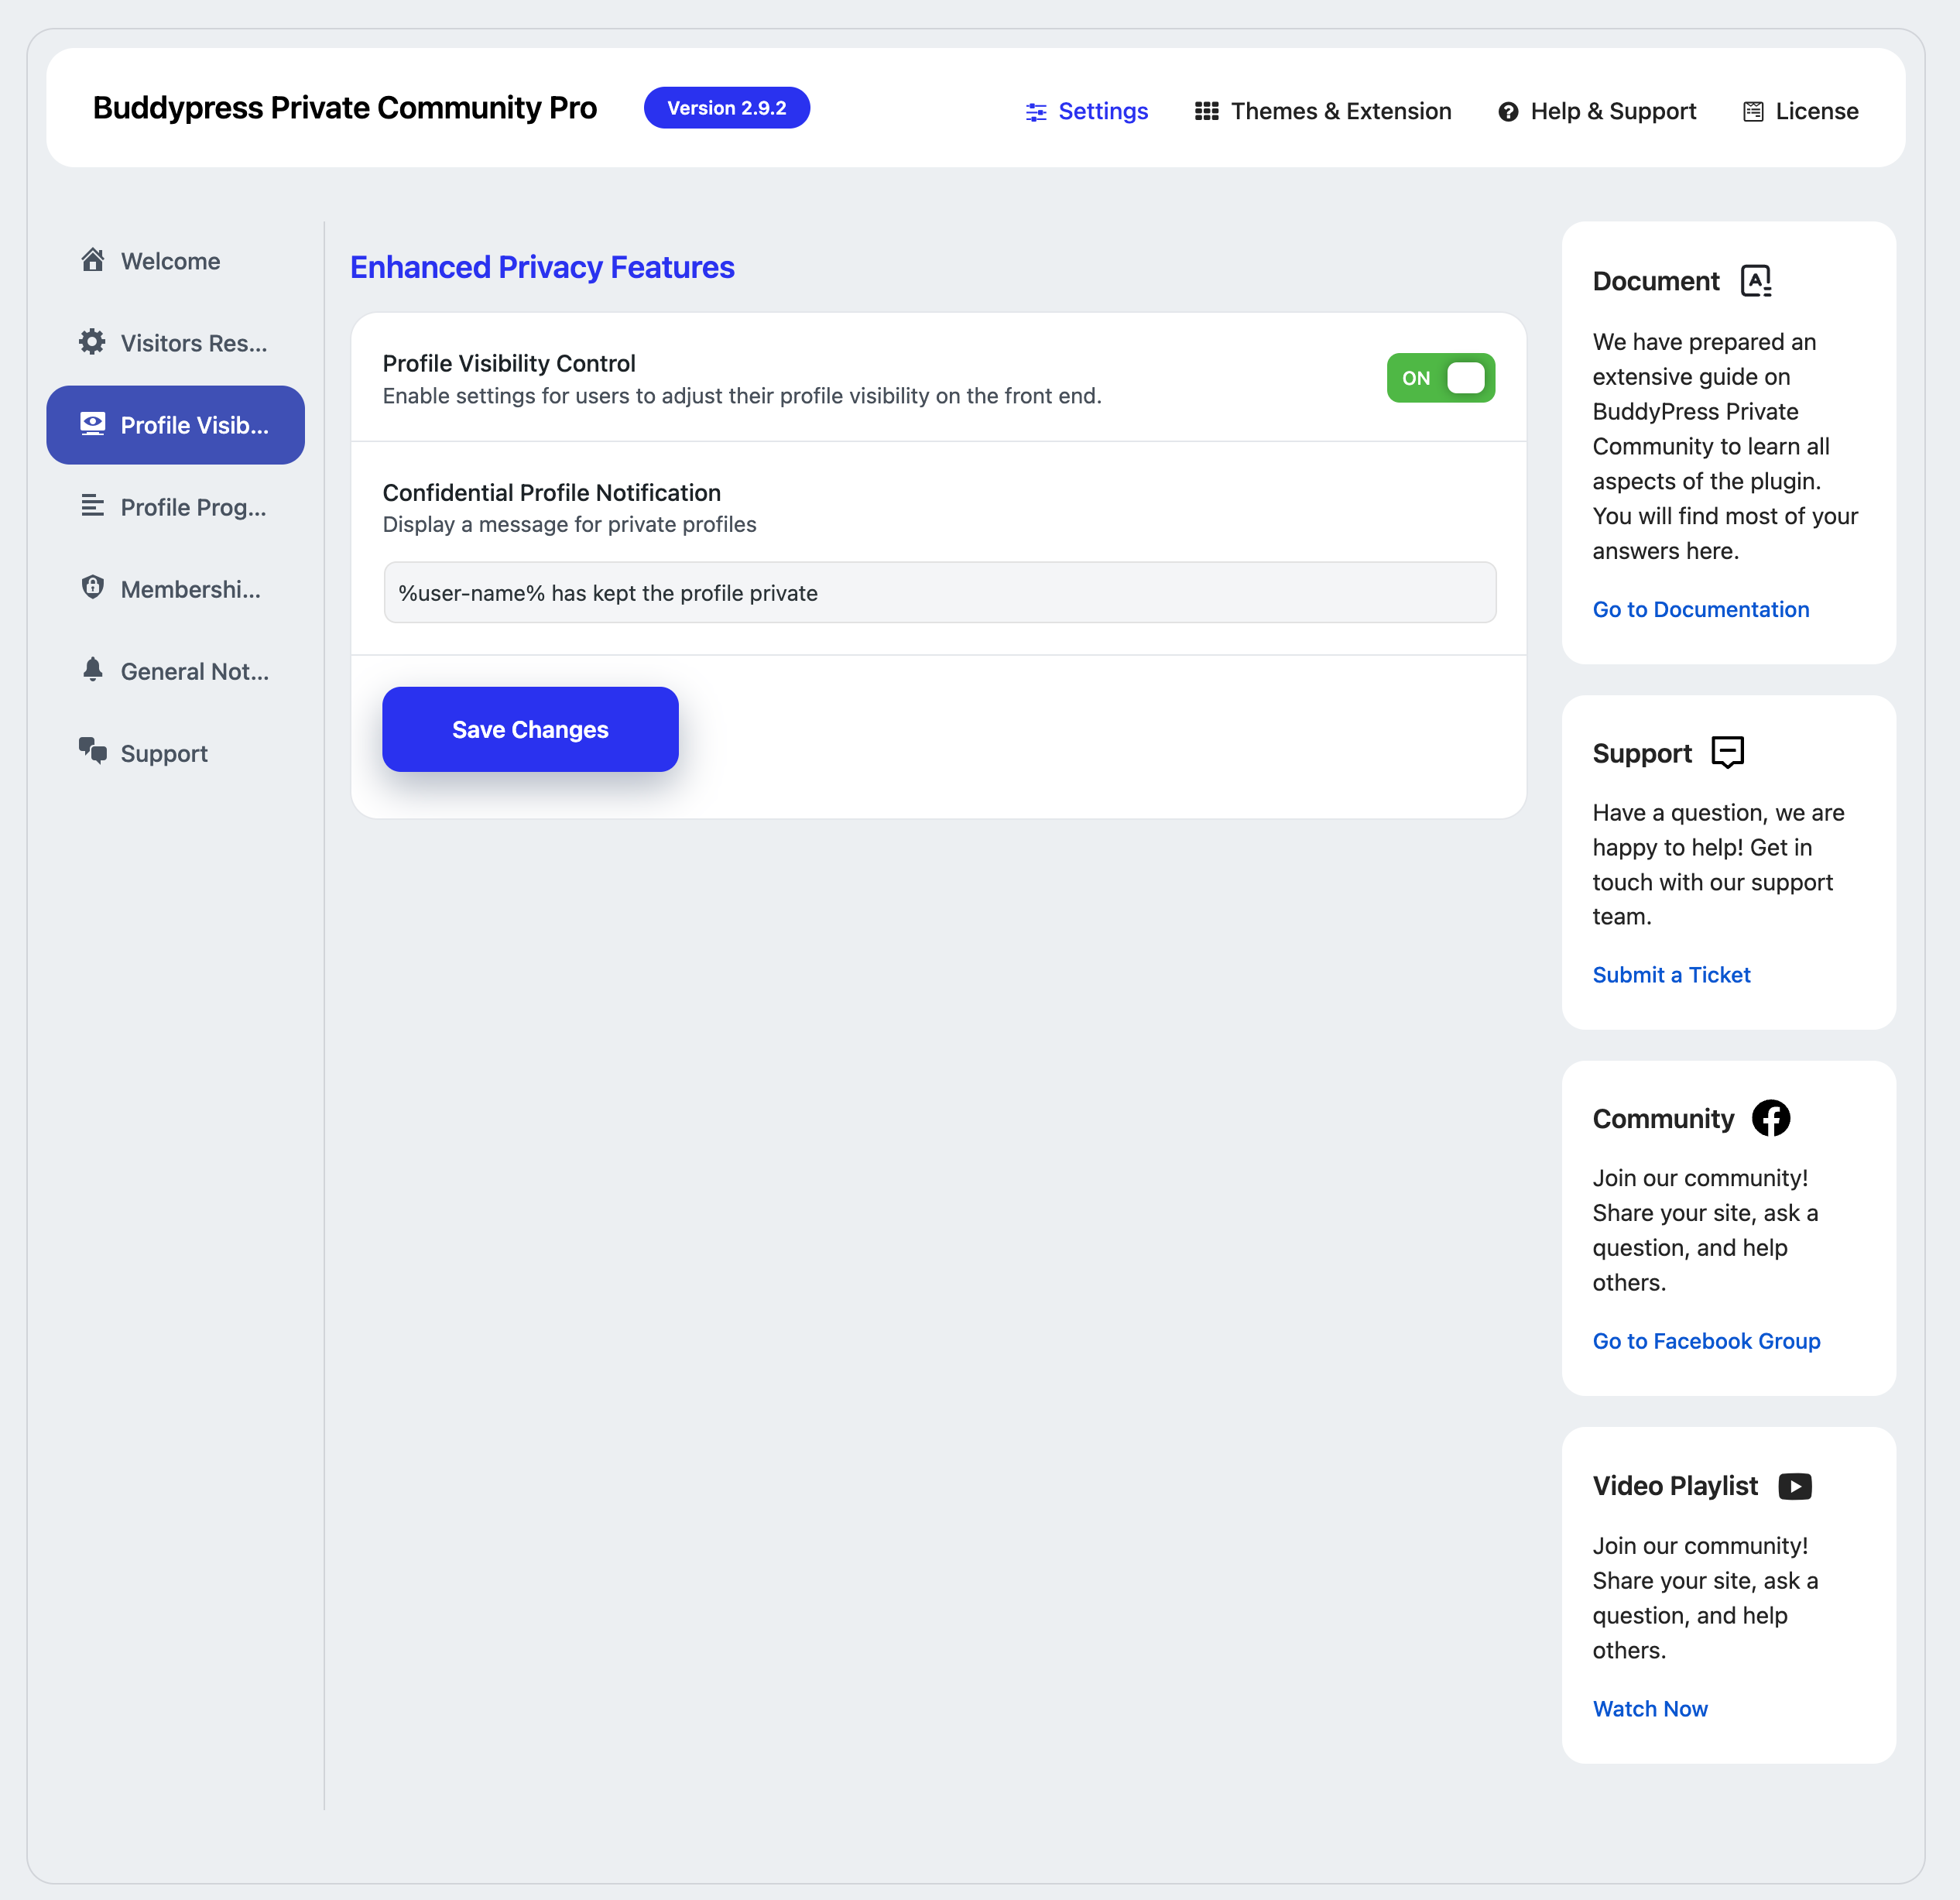Image resolution: width=1960 pixels, height=1900 pixels.
Task: Click the Confidential Profile Notification label
Action: [551, 492]
